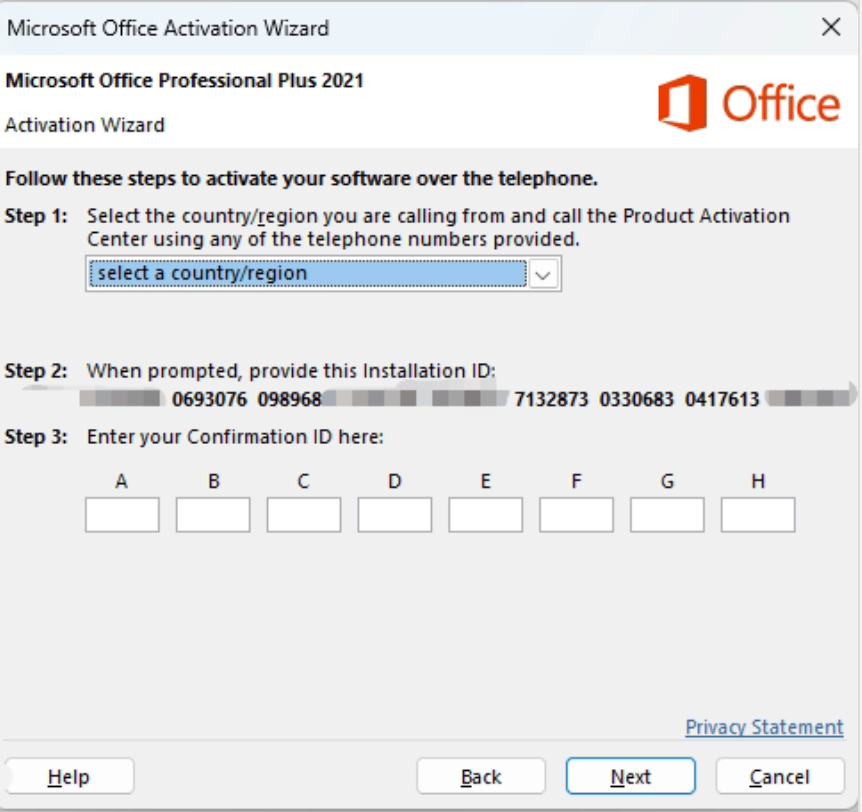This screenshot has height=812, width=862.
Task: Click Confirmation ID box G
Action: coord(669,515)
